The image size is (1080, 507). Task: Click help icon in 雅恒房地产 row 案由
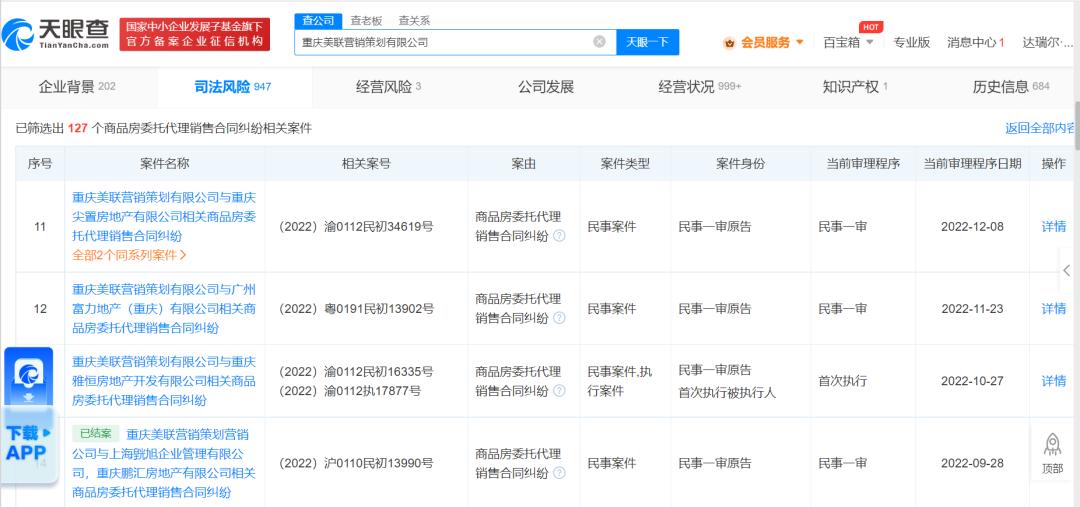(x=559, y=391)
